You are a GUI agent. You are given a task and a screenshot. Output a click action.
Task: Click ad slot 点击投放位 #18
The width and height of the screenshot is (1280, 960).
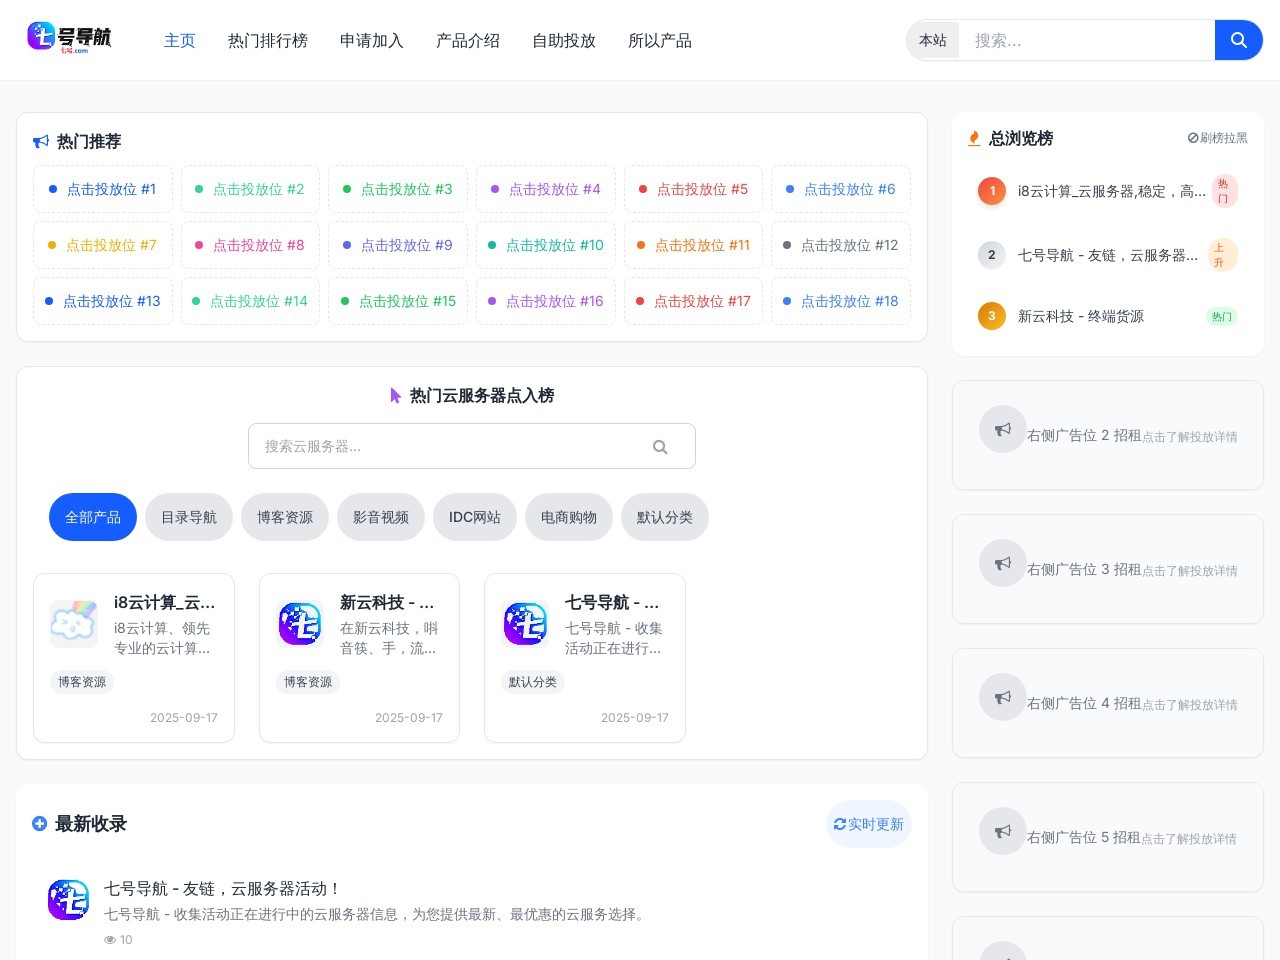coord(841,301)
